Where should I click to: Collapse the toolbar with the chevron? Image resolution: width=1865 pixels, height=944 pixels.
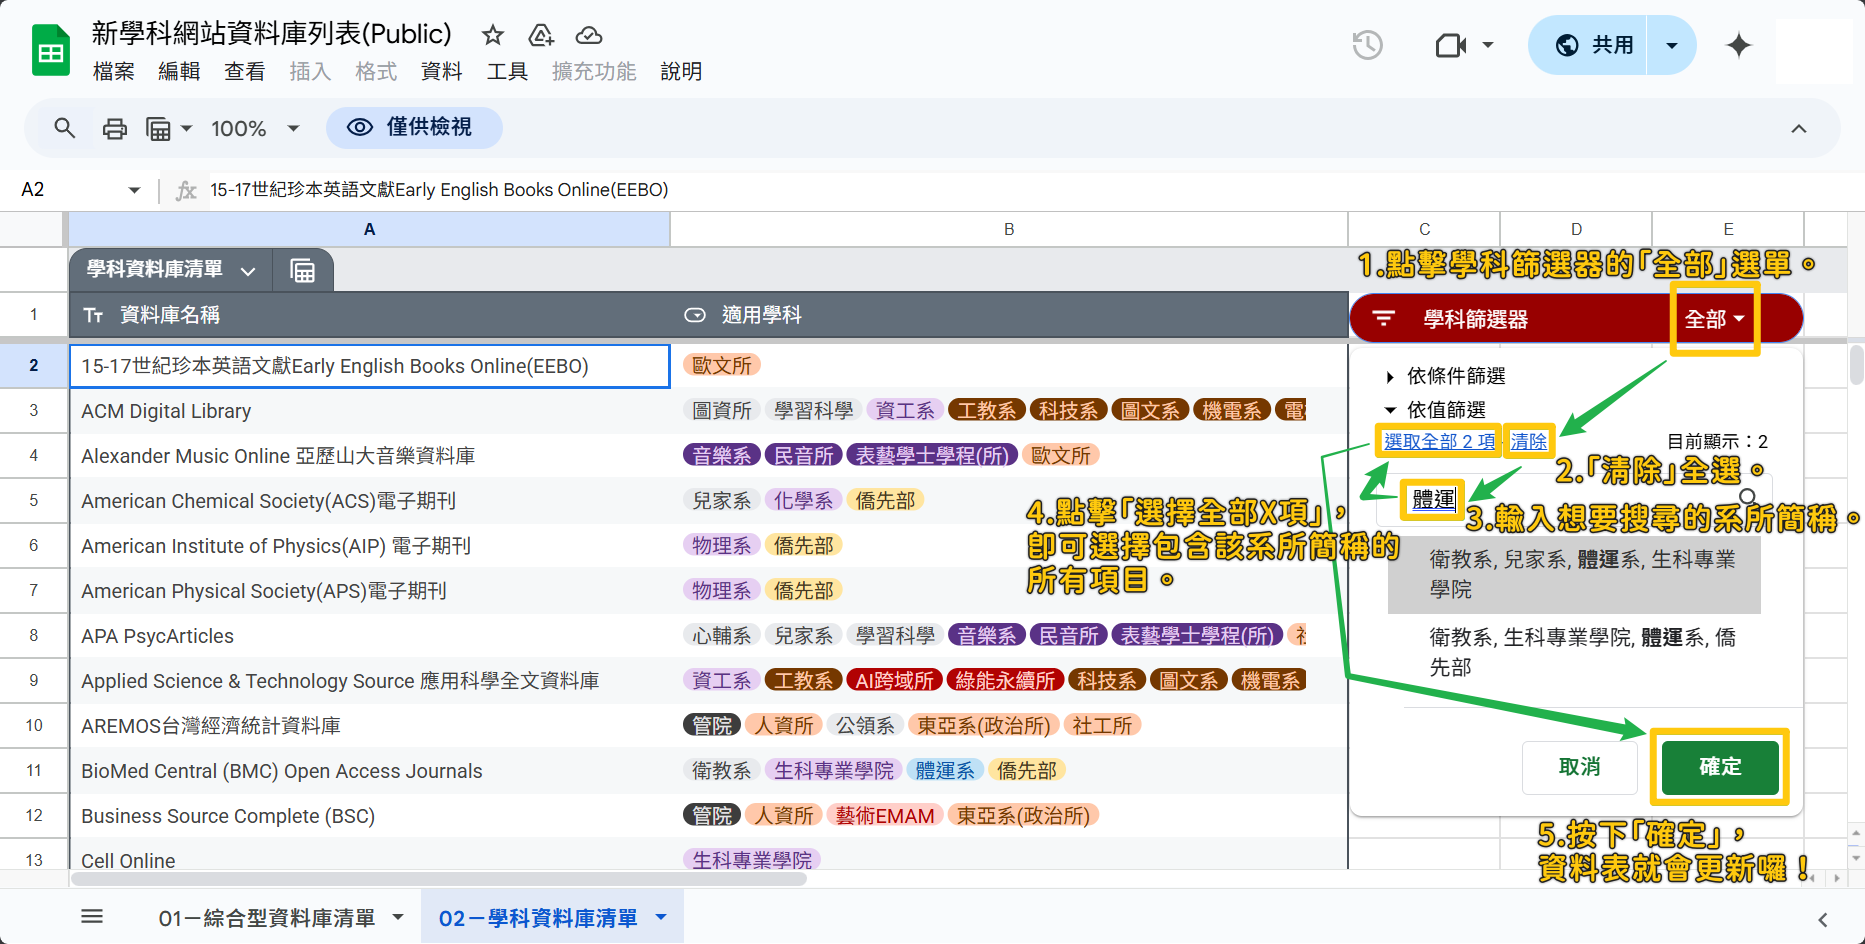click(1799, 128)
